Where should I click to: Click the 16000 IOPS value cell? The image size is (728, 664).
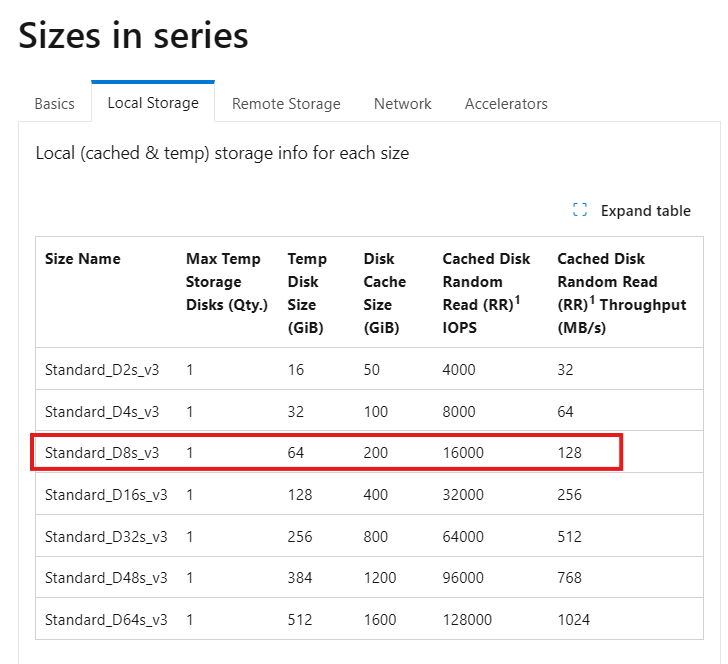point(463,453)
